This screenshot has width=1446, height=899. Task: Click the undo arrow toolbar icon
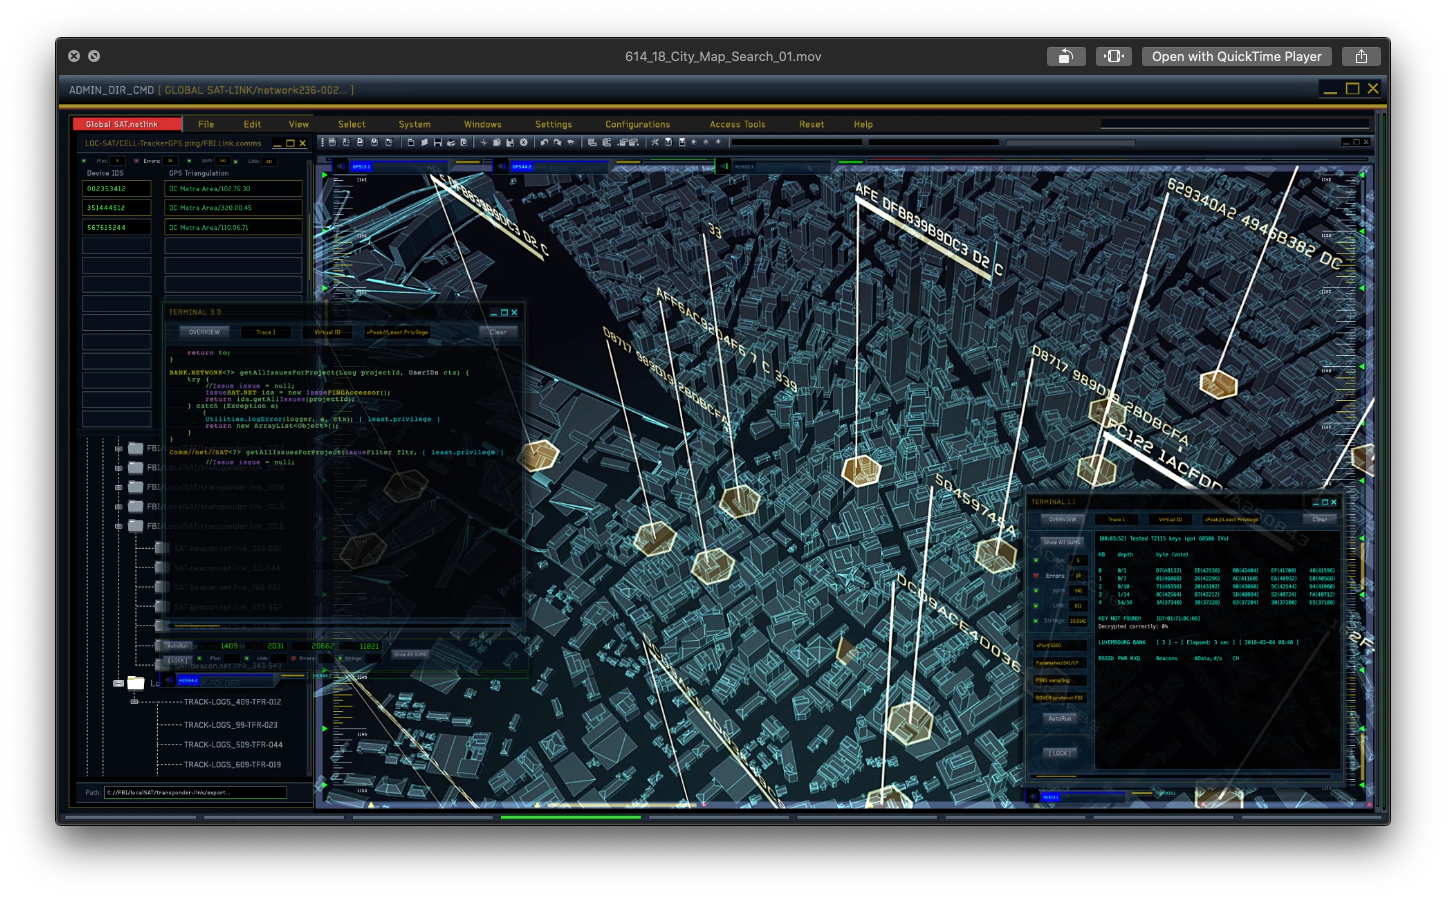pos(544,142)
